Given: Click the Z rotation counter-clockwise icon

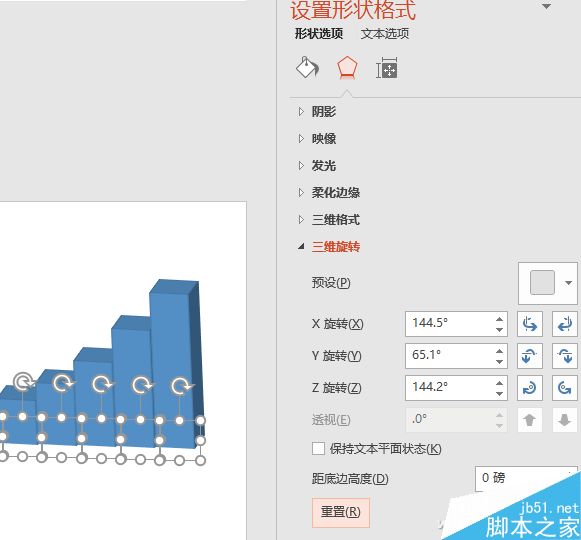Looking at the screenshot, I should click(564, 388).
